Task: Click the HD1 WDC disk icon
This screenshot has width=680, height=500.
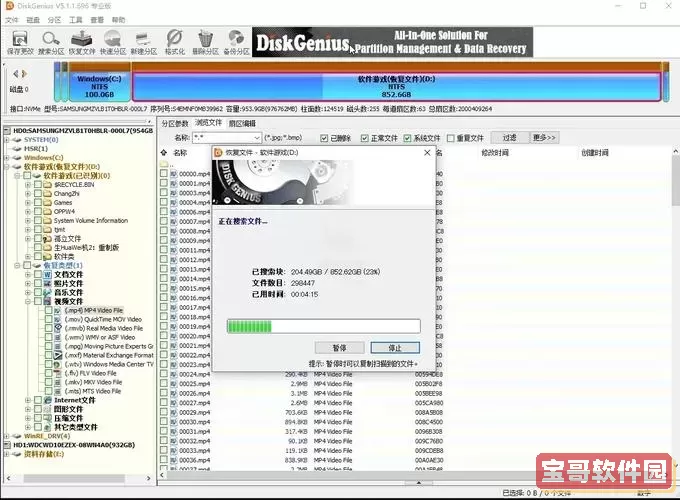Action: point(7,445)
